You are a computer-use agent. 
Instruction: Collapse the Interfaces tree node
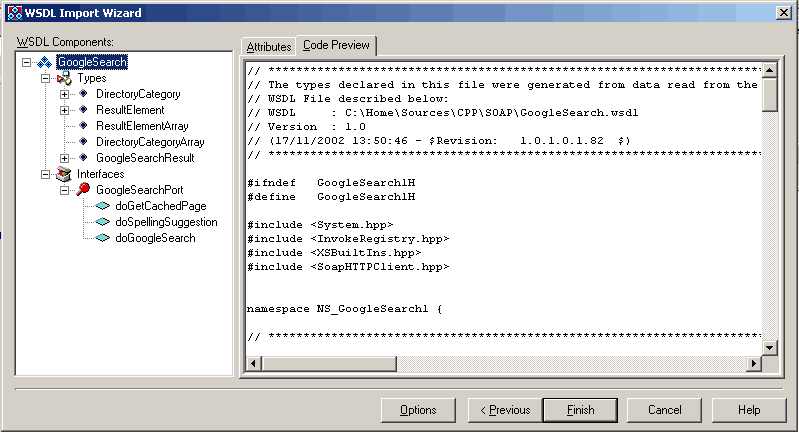pyautogui.click(x=45, y=174)
